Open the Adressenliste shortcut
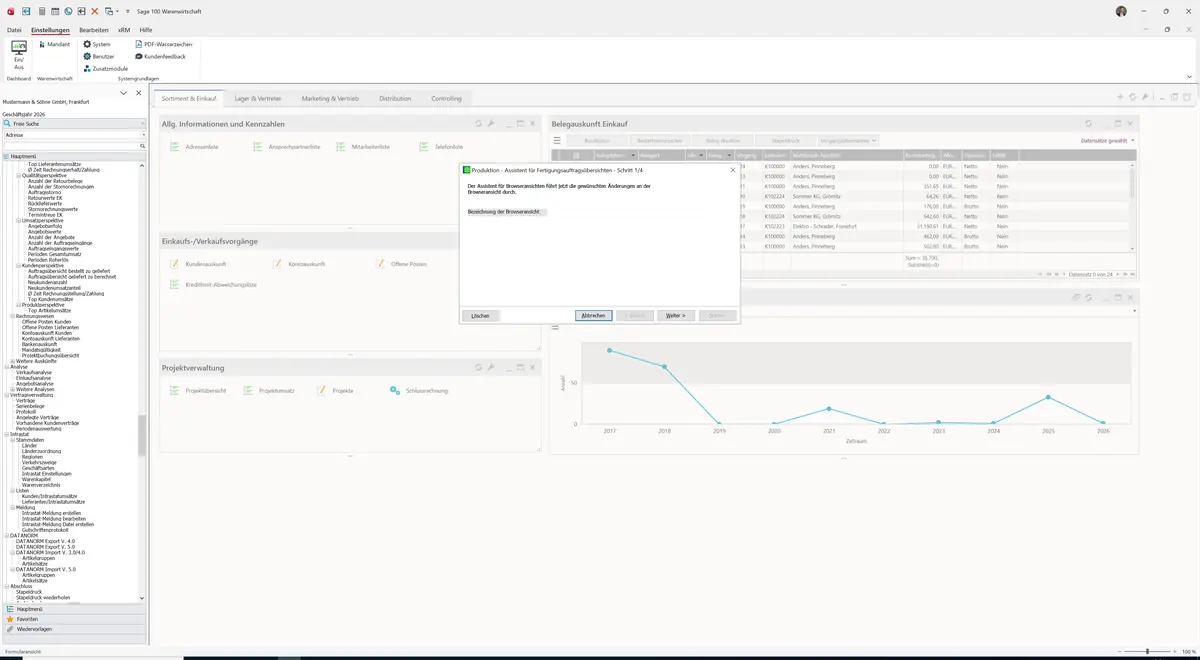Viewport: 1200px width, 660px height. (x=195, y=147)
